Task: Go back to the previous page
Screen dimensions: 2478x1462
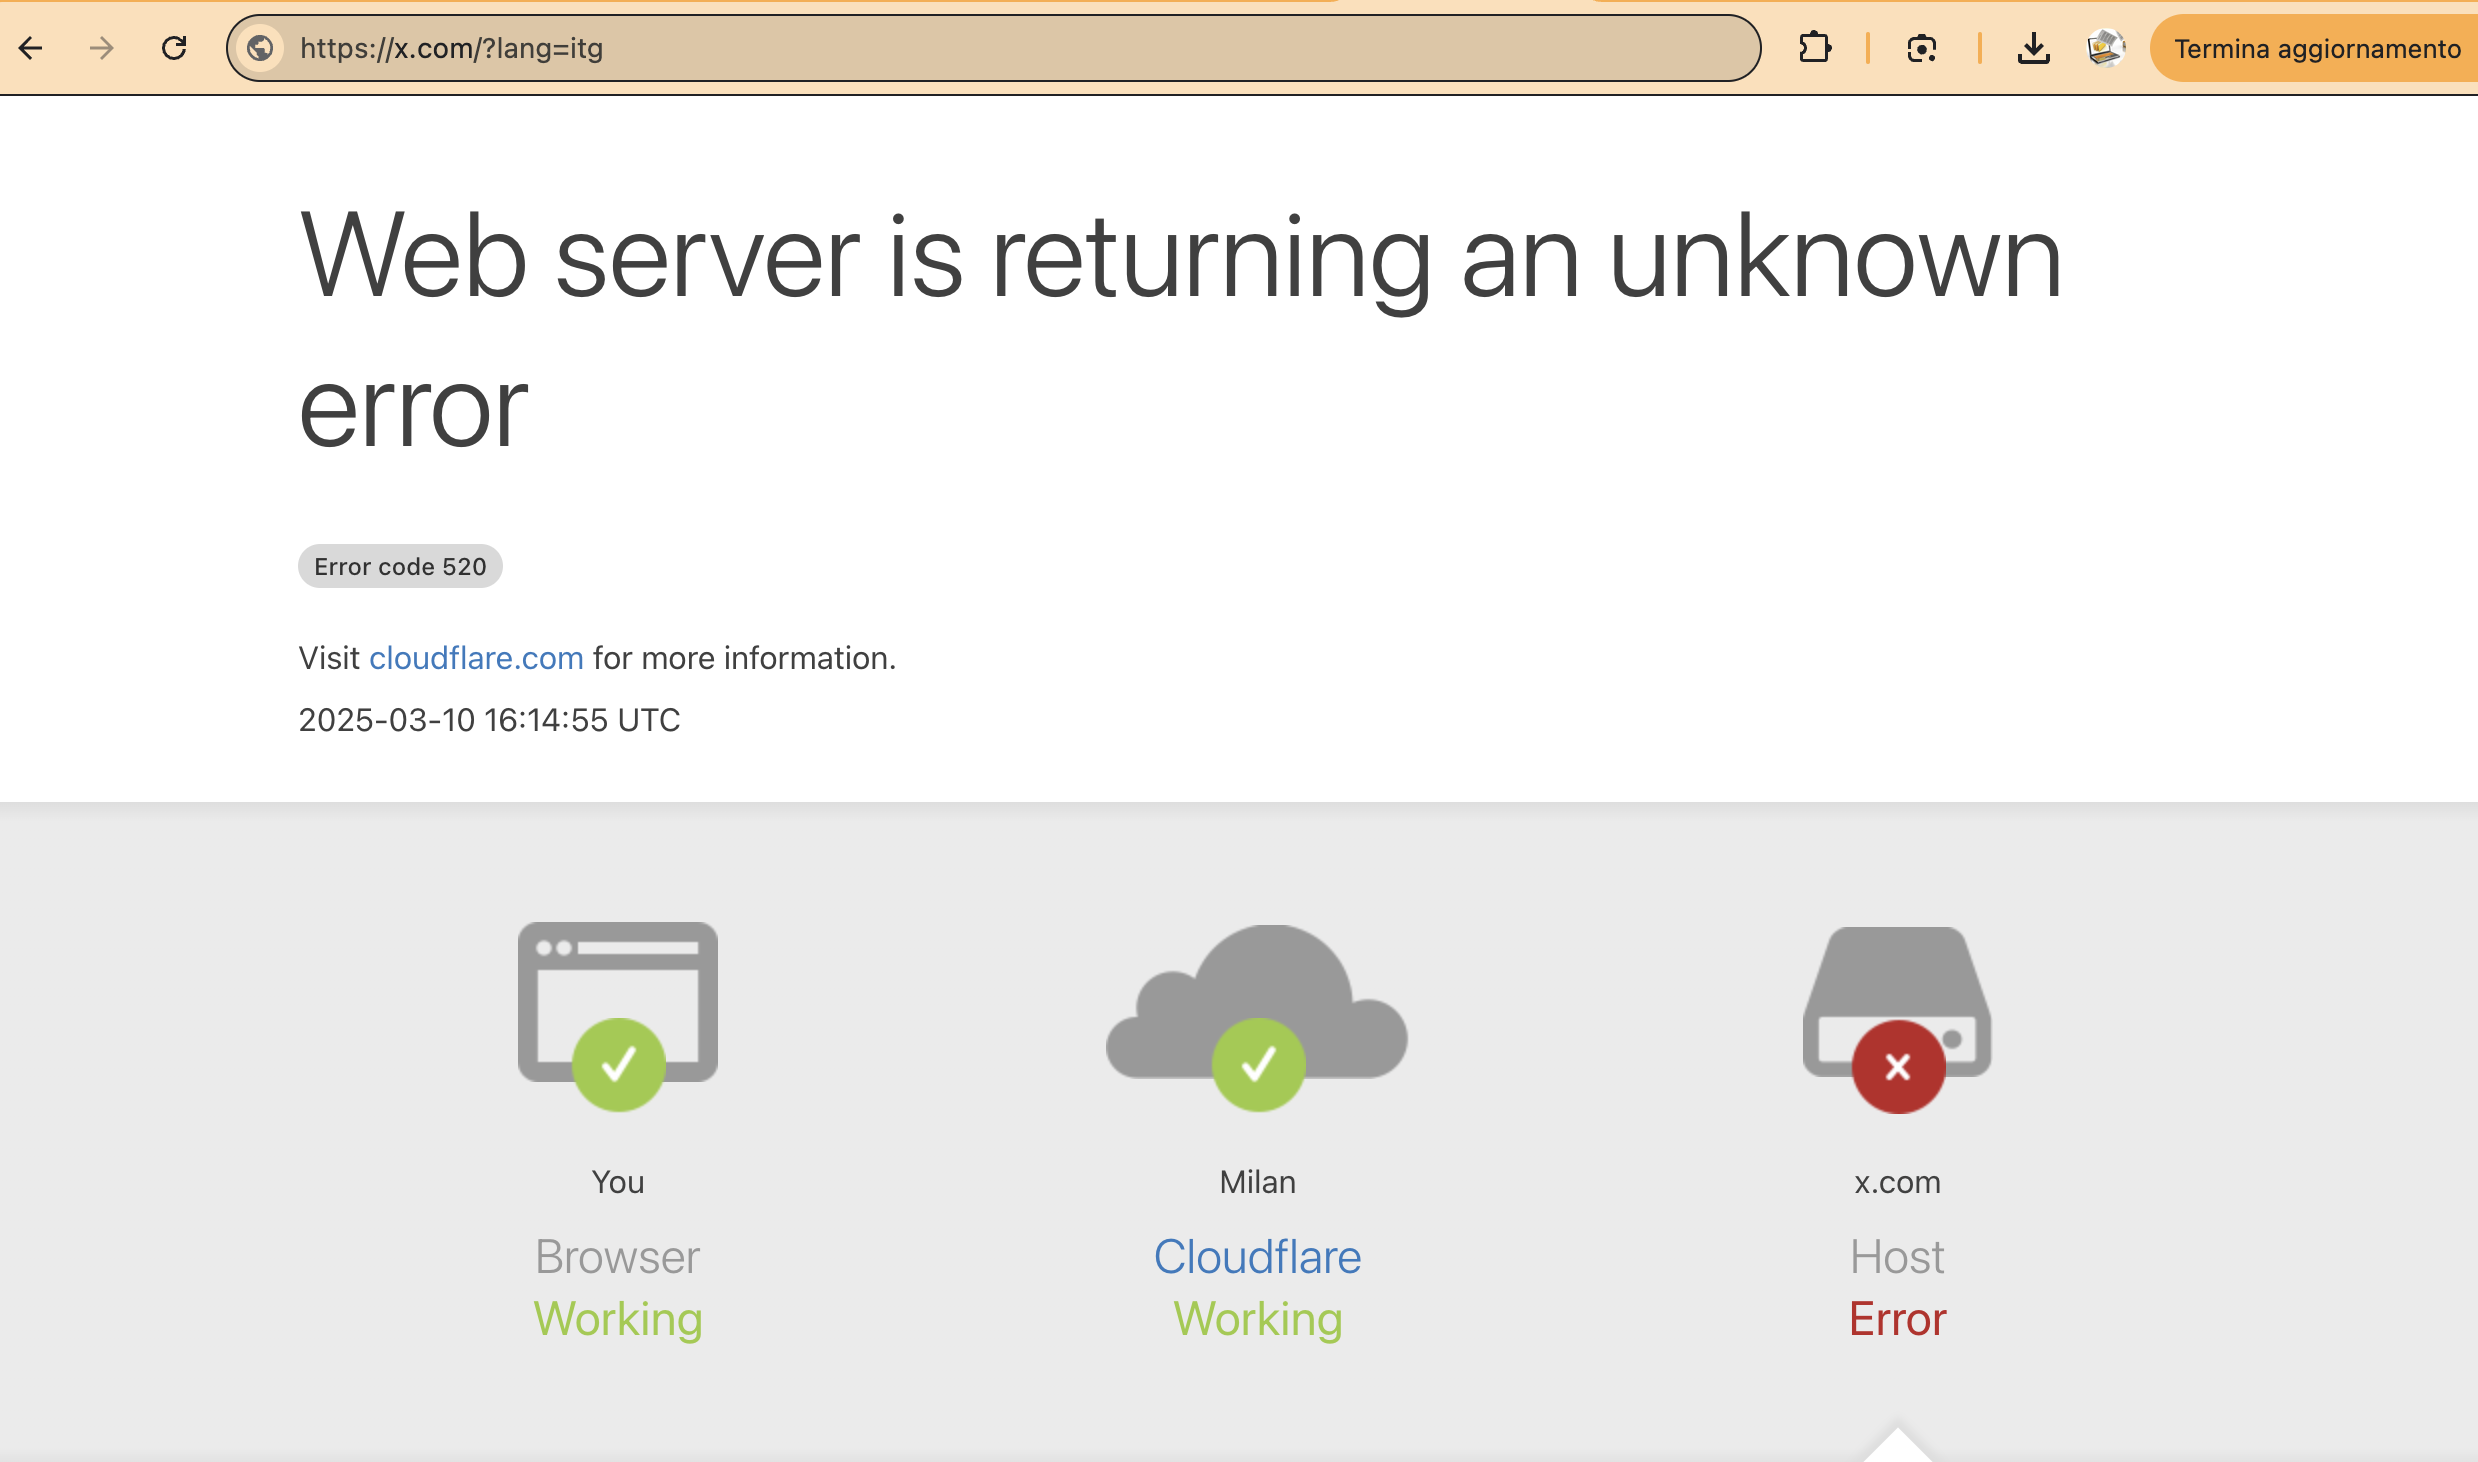Action: [31, 48]
